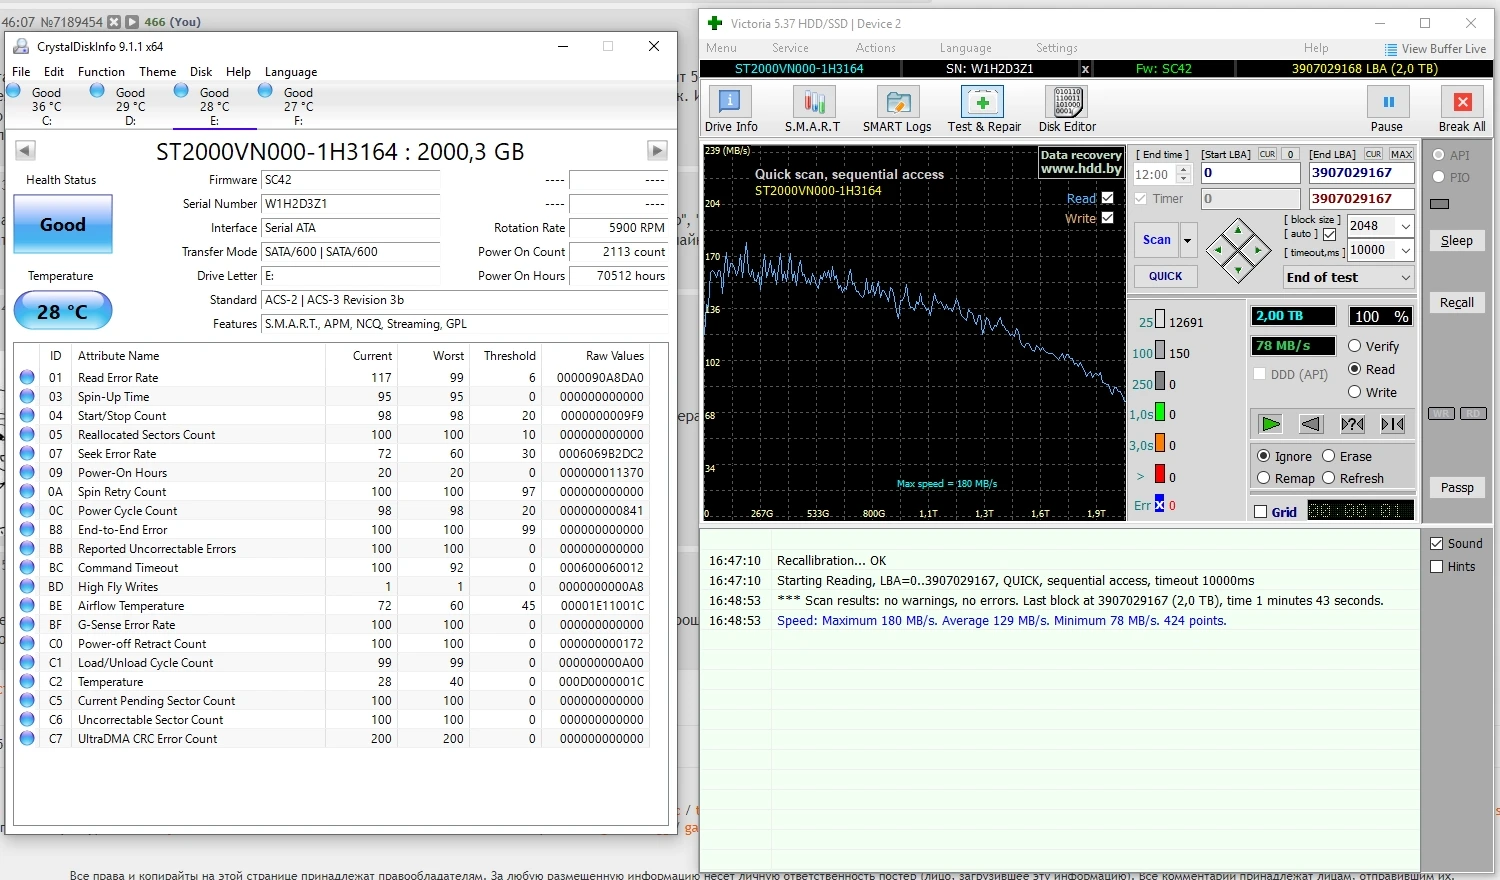The image size is (1500, 880).
Task: Open the End of test dropdown
Action: point(1405,277)
